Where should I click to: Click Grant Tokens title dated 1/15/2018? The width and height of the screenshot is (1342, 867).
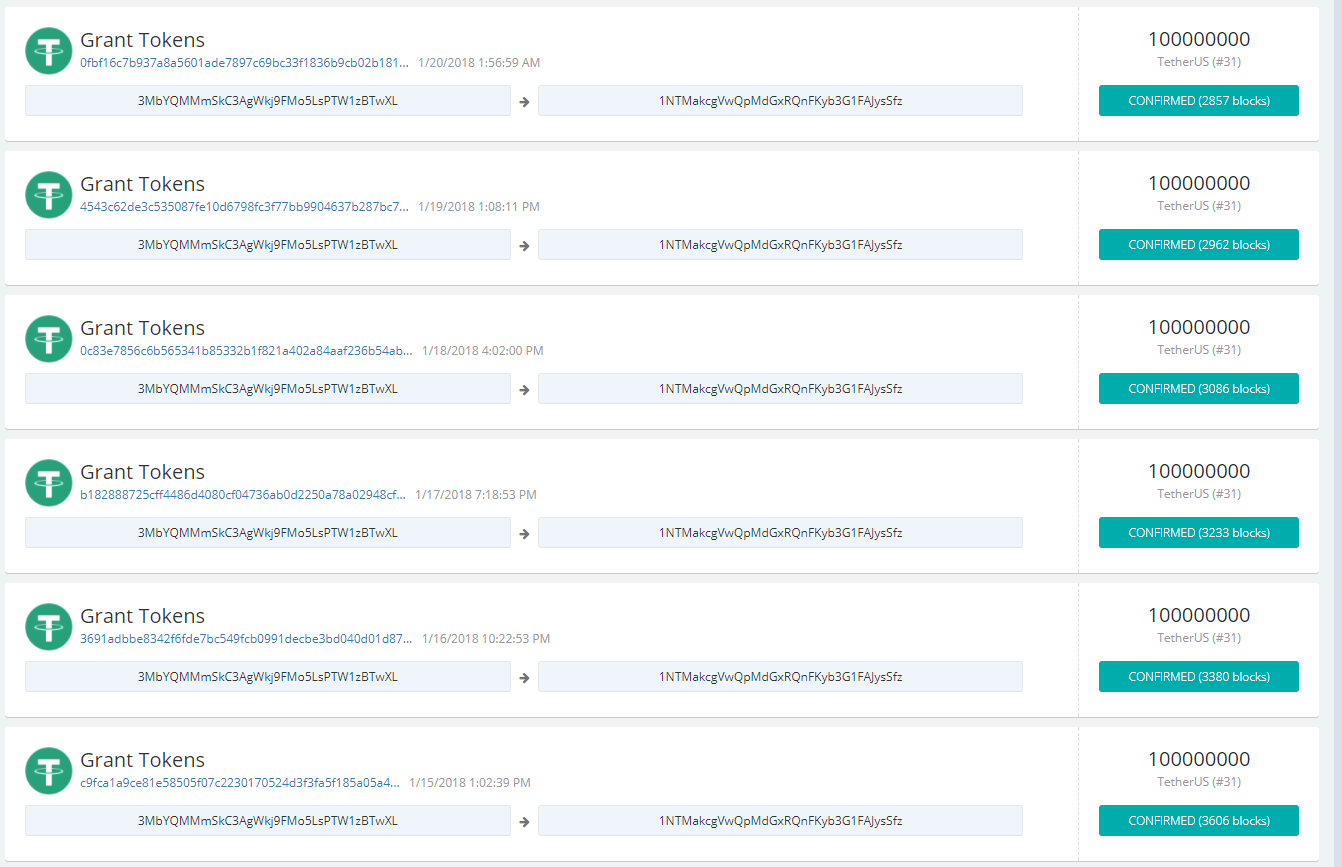[x=142, y=760]
